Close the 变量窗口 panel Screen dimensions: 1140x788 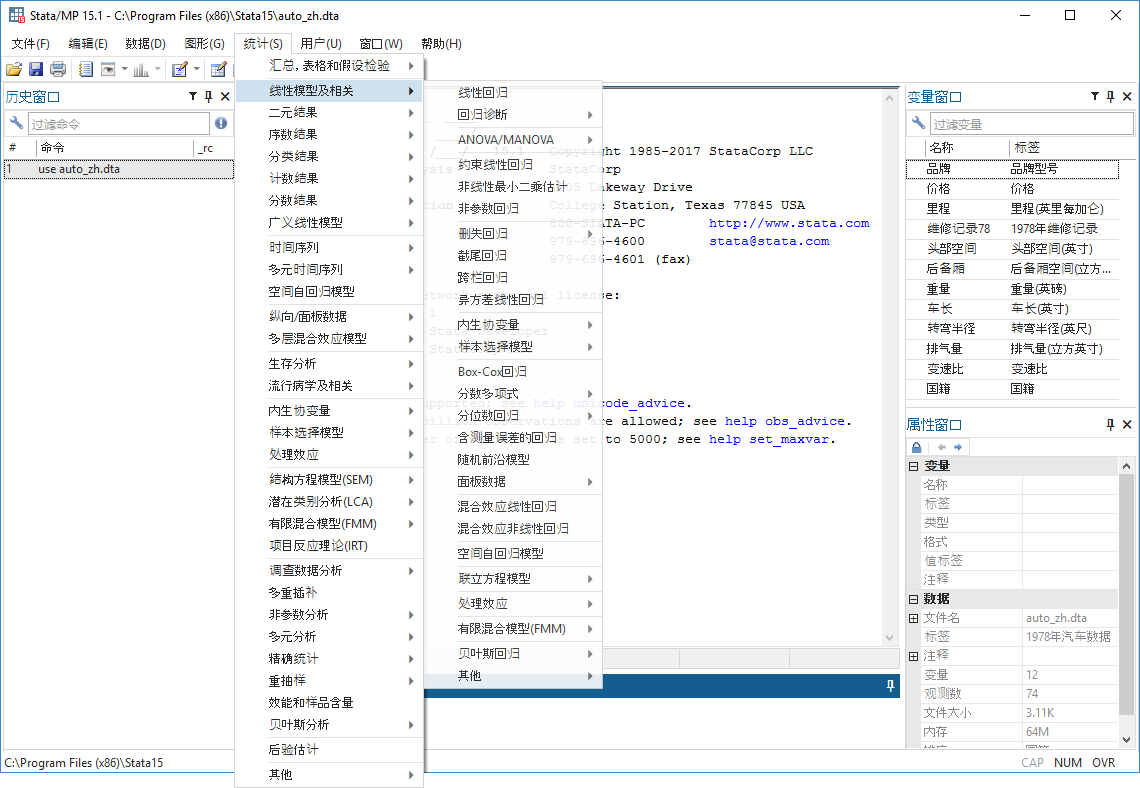coord(1127,96)
